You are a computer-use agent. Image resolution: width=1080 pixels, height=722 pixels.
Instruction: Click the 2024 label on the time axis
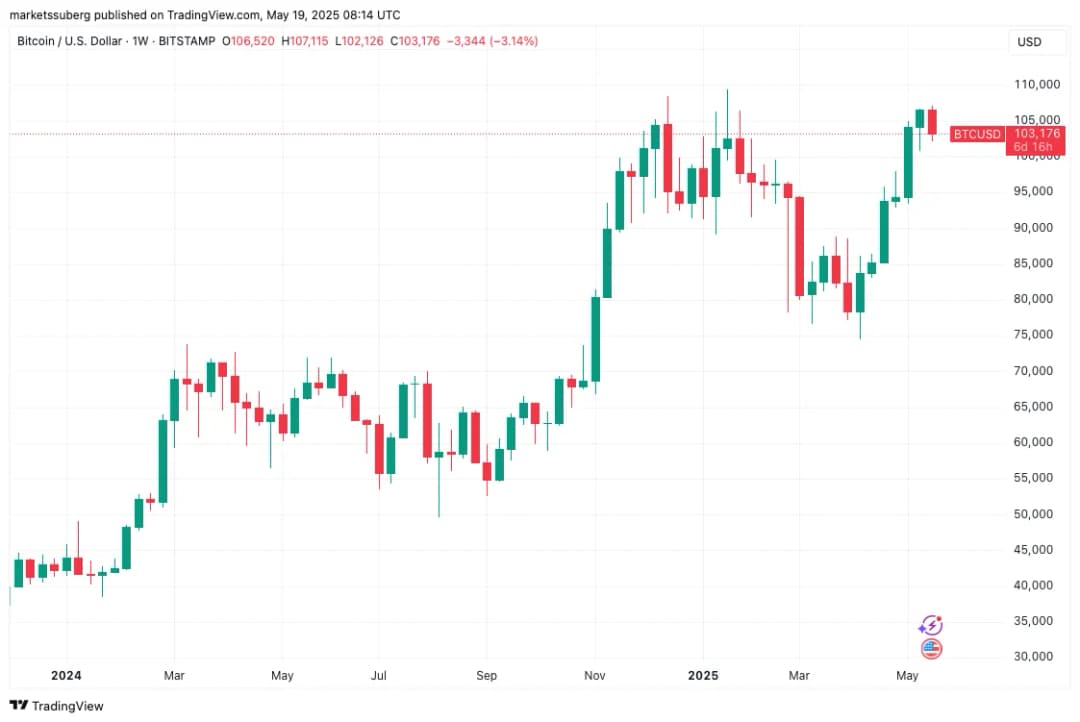66,676
